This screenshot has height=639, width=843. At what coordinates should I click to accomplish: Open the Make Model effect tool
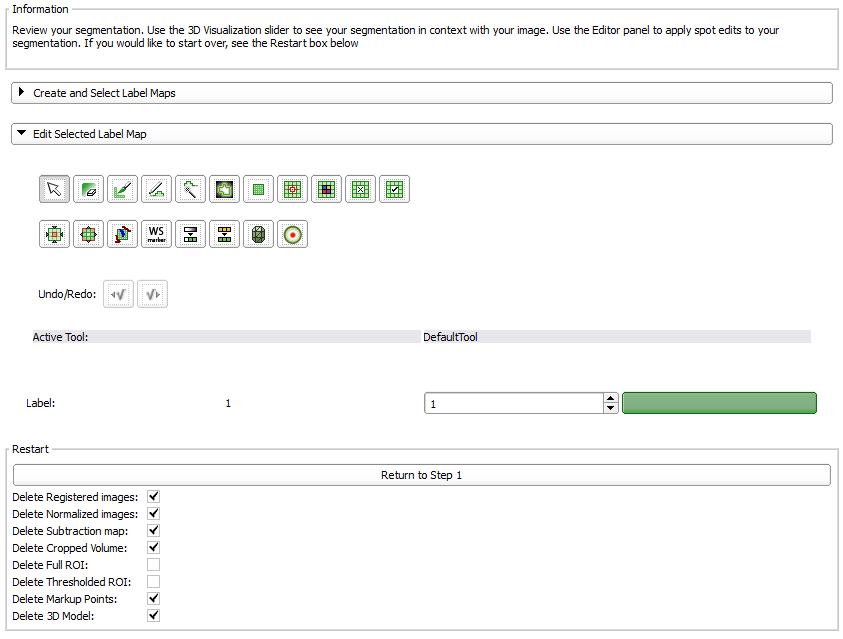(x=259, y=235)
